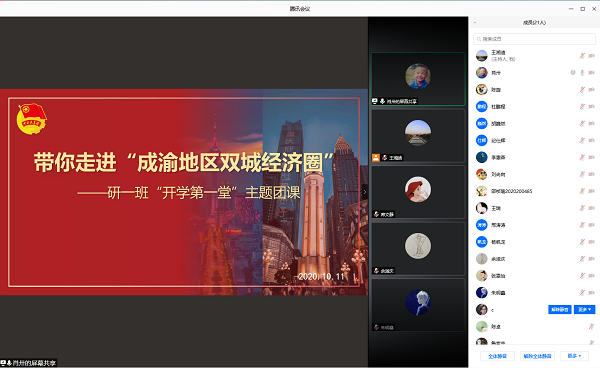The width and height of the screenshot is (600, 368).
Task: Toggle the host's microphone icon in the (主持人, 我) row
Action: click(582, 56)
